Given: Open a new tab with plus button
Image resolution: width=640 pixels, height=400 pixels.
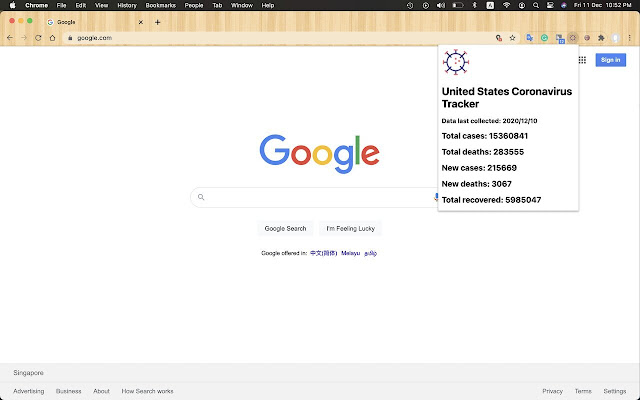Looking at the screenshot, I should [x=158, y=22].
